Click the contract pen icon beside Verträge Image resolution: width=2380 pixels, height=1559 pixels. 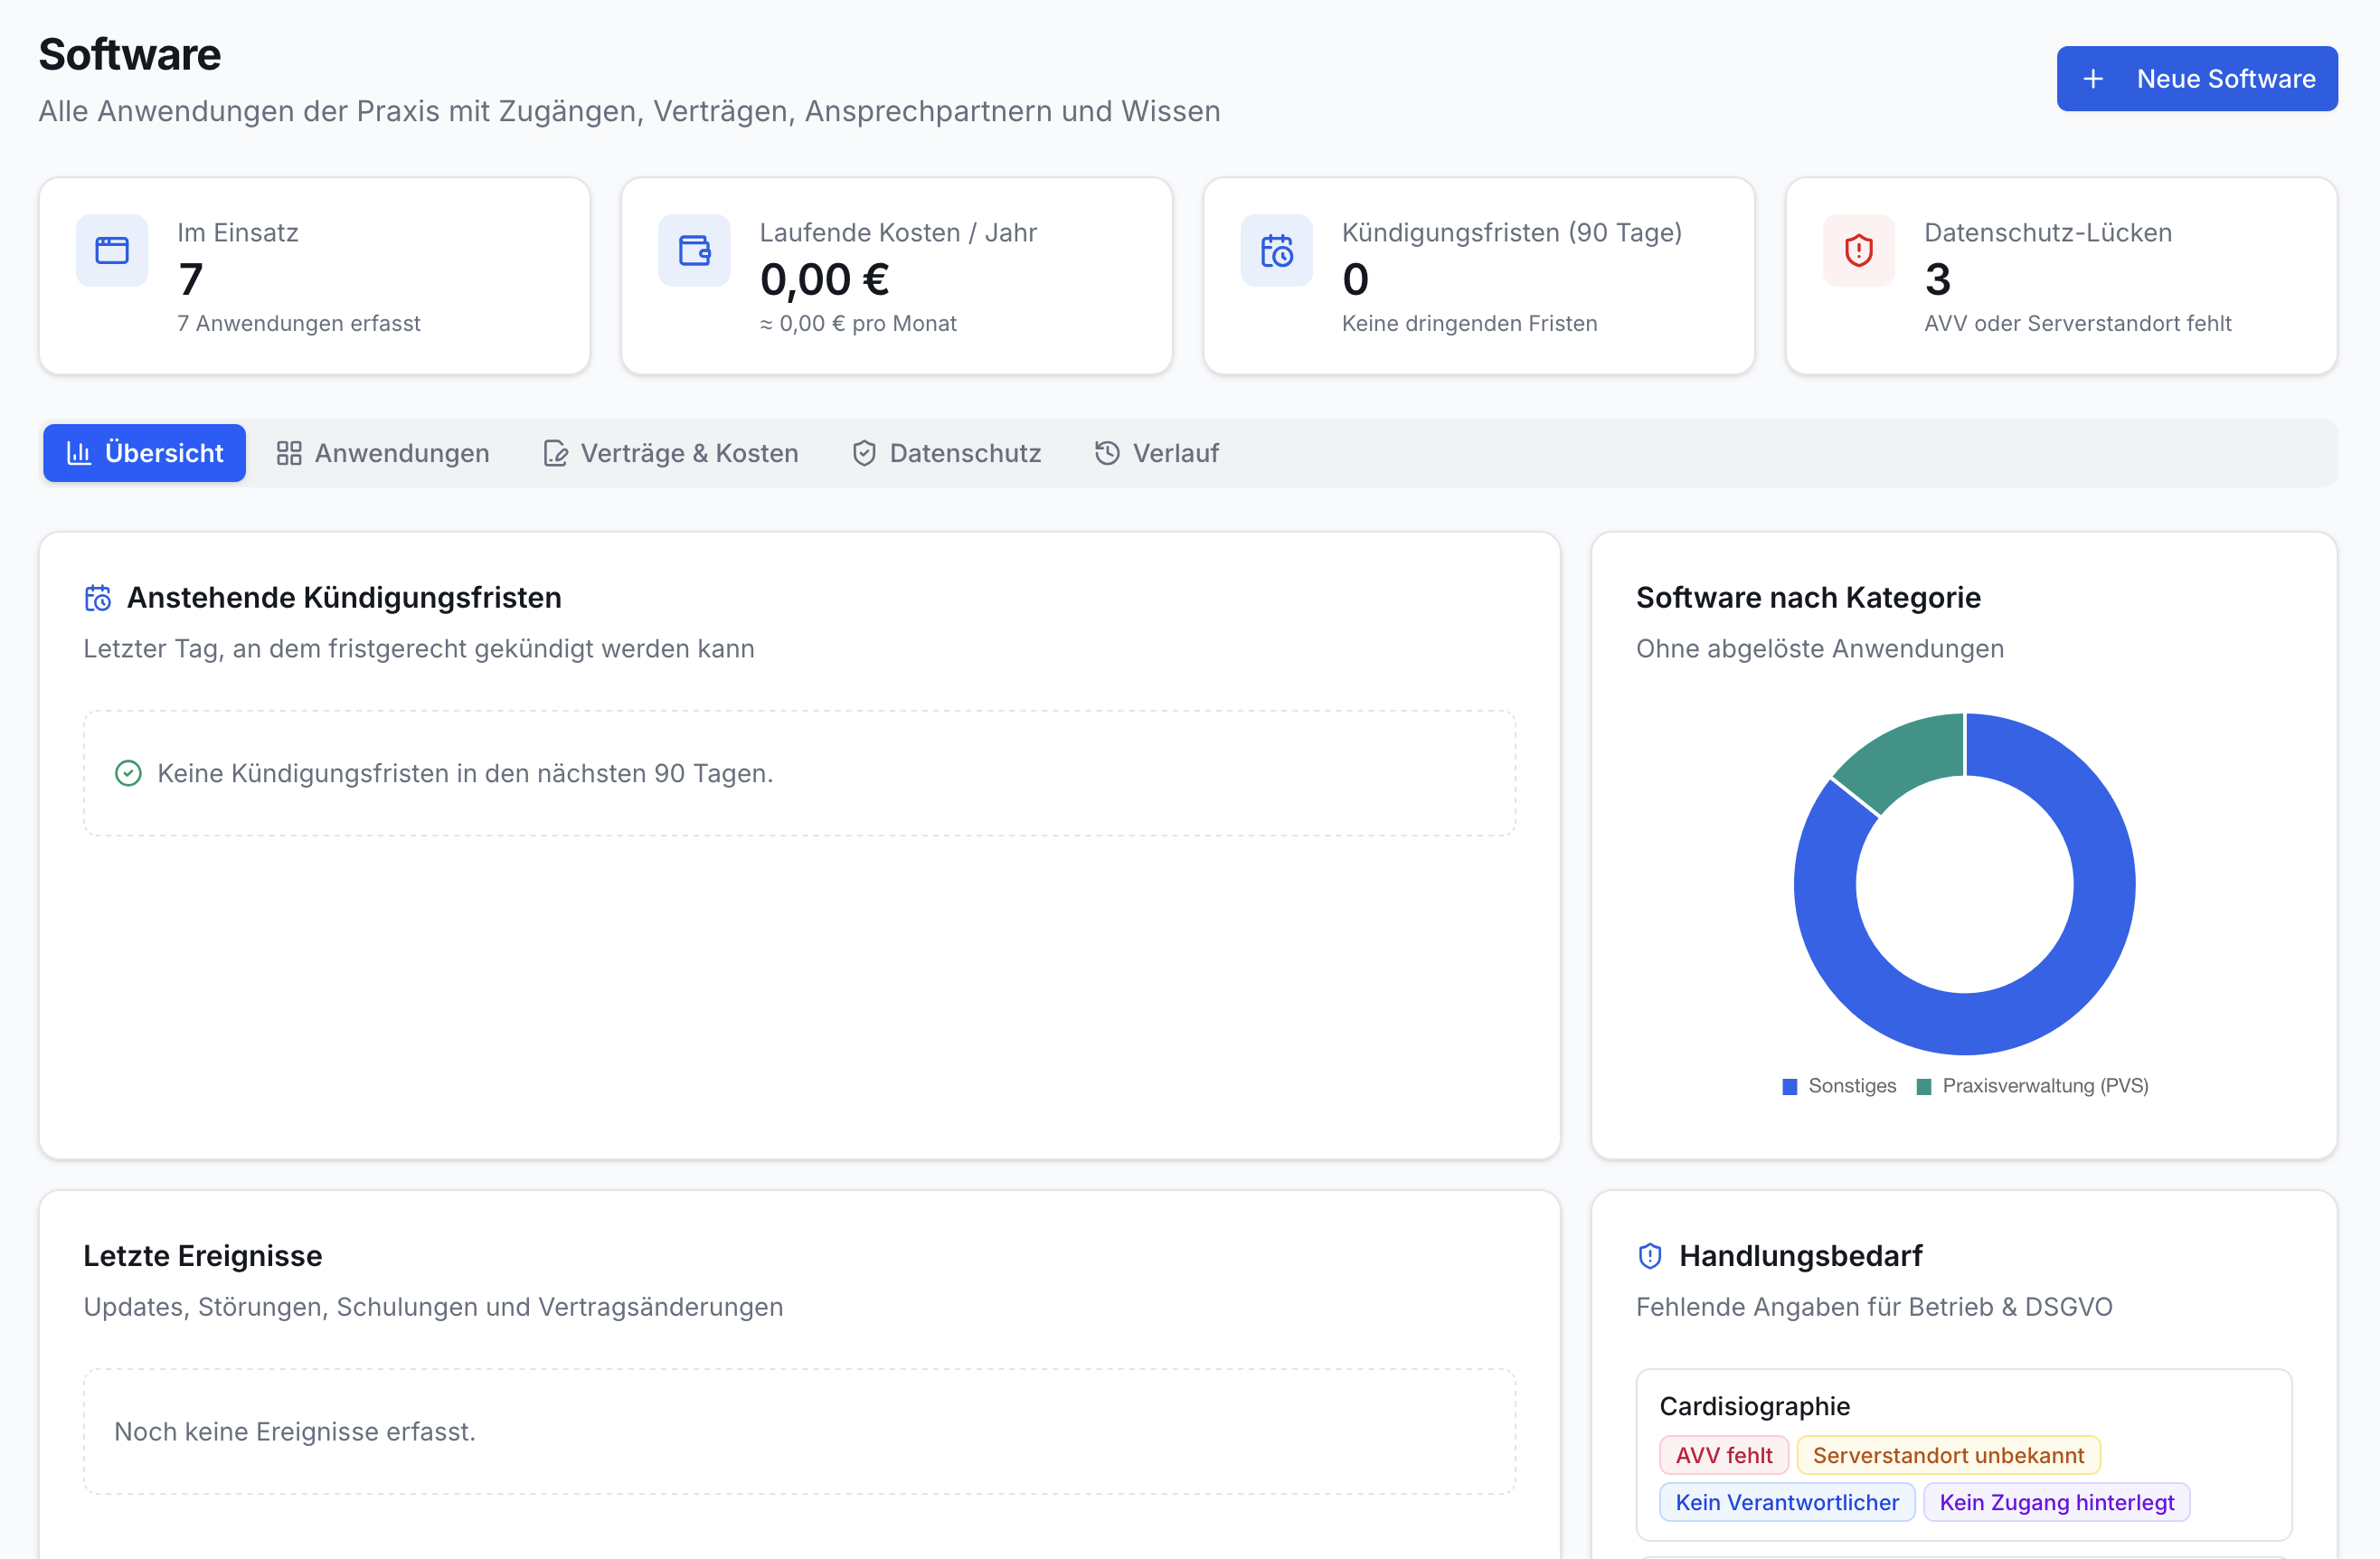[x=555, y=453]
